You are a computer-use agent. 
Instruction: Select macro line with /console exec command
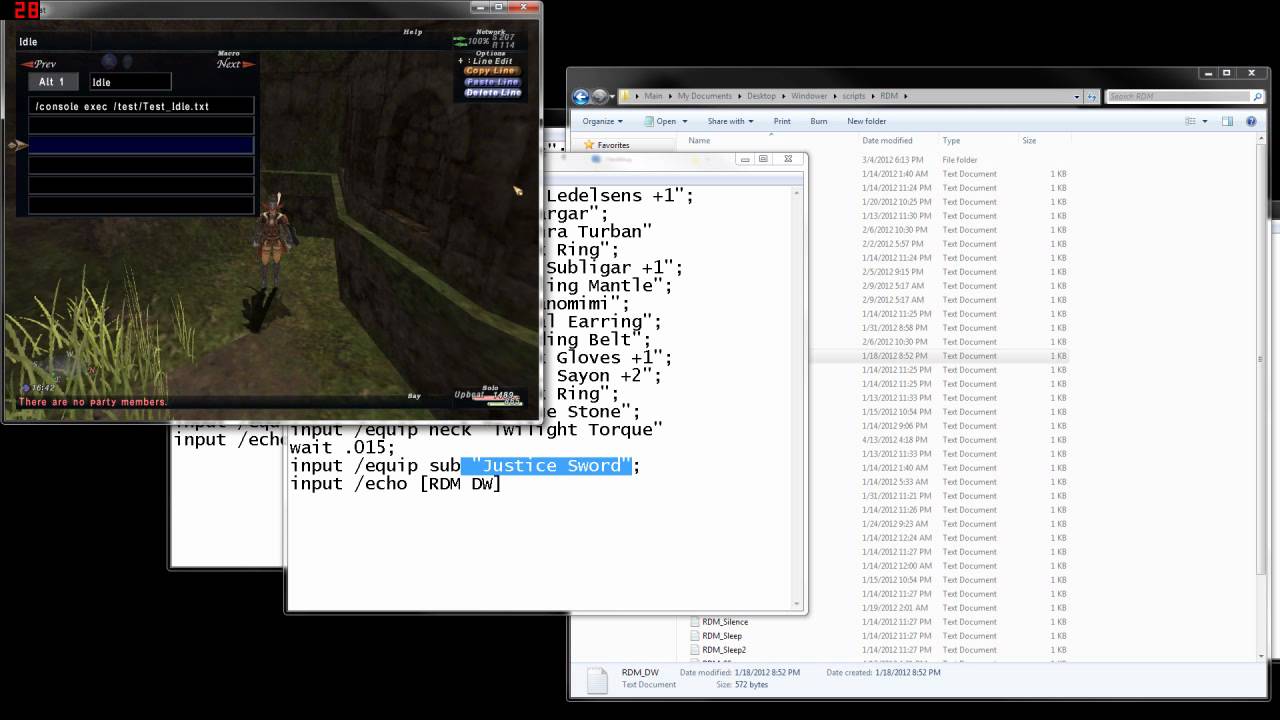pyautogui.click(x=141, y=106)
